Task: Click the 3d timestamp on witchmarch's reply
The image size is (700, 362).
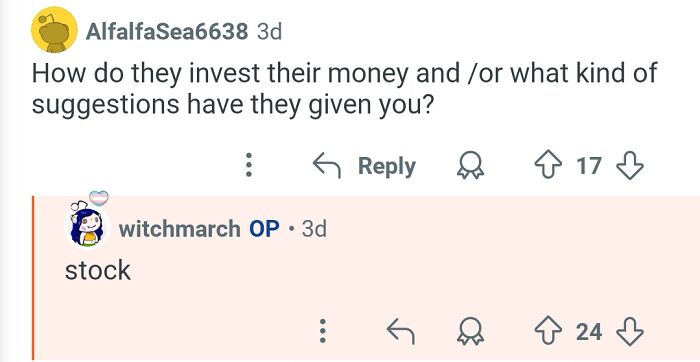Action: (x=314, y=229)
